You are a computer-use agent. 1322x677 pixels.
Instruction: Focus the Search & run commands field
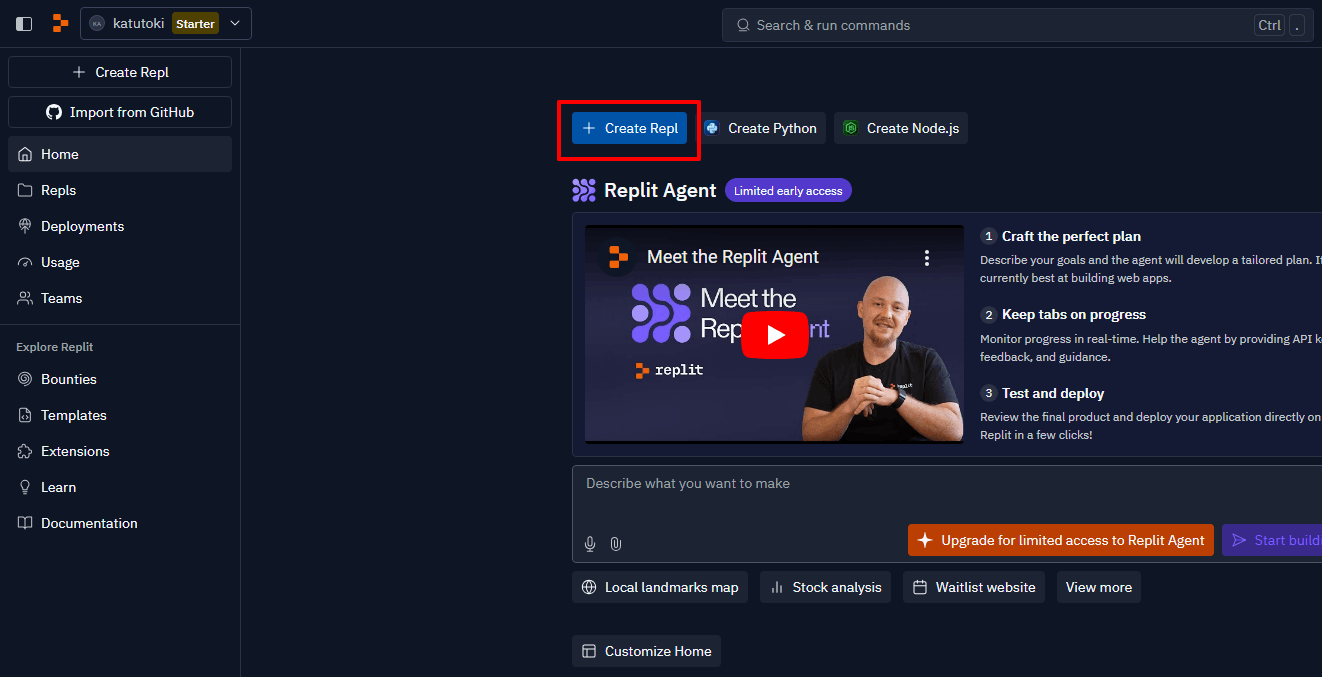[x=1018, y=25]
